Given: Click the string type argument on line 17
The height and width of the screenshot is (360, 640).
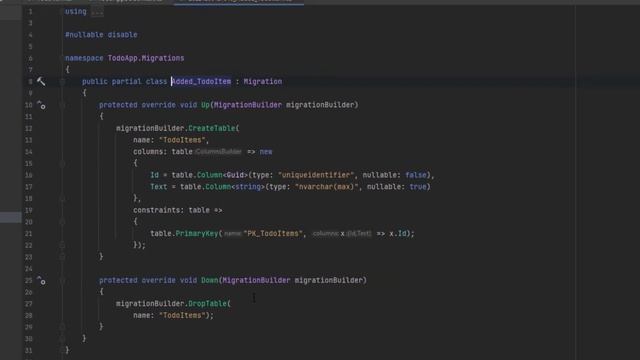Looking at the screenshot, I should point(248,187).
